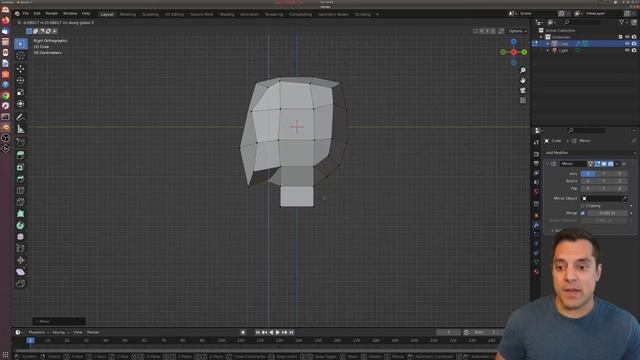Screen dimensions: 640x360
Task: Select the Scale tool
Action: coord(20,92)
